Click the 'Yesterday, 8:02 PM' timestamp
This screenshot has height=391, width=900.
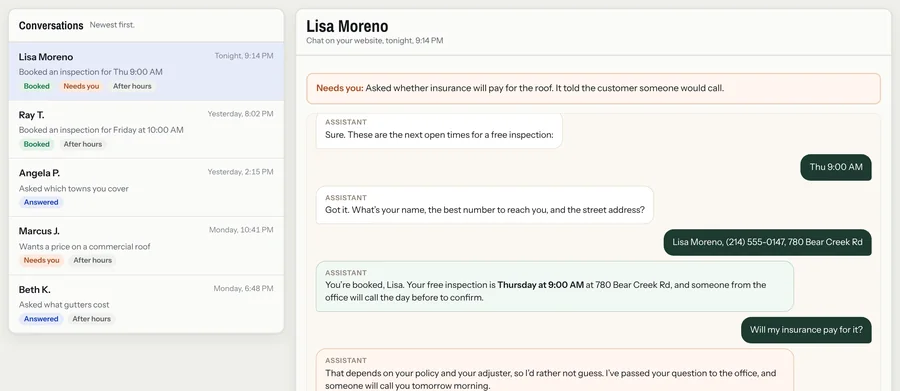coord(240,114)
